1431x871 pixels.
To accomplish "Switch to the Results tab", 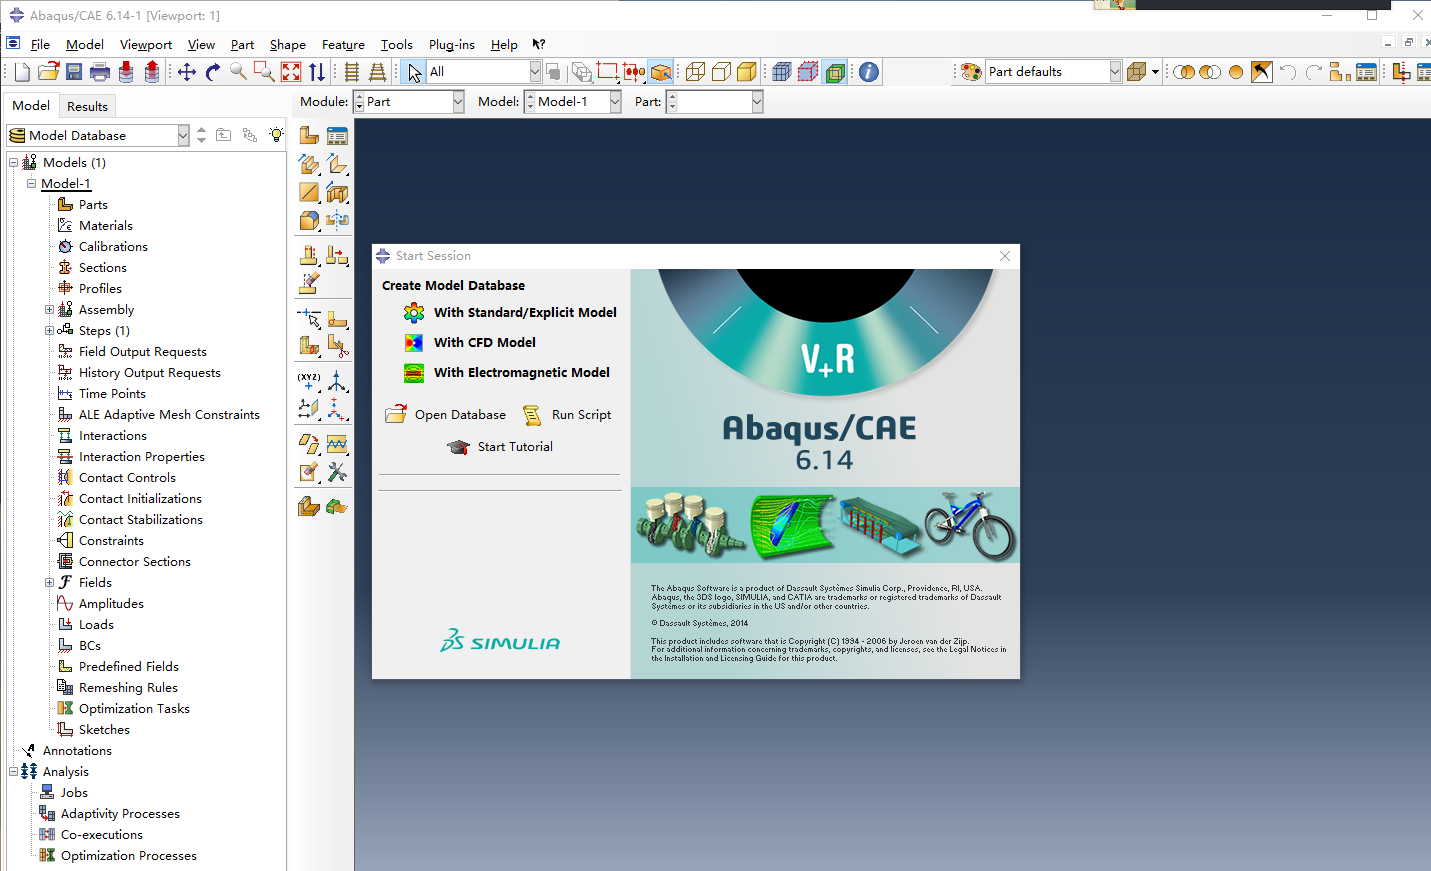I will tap(87, 106).
